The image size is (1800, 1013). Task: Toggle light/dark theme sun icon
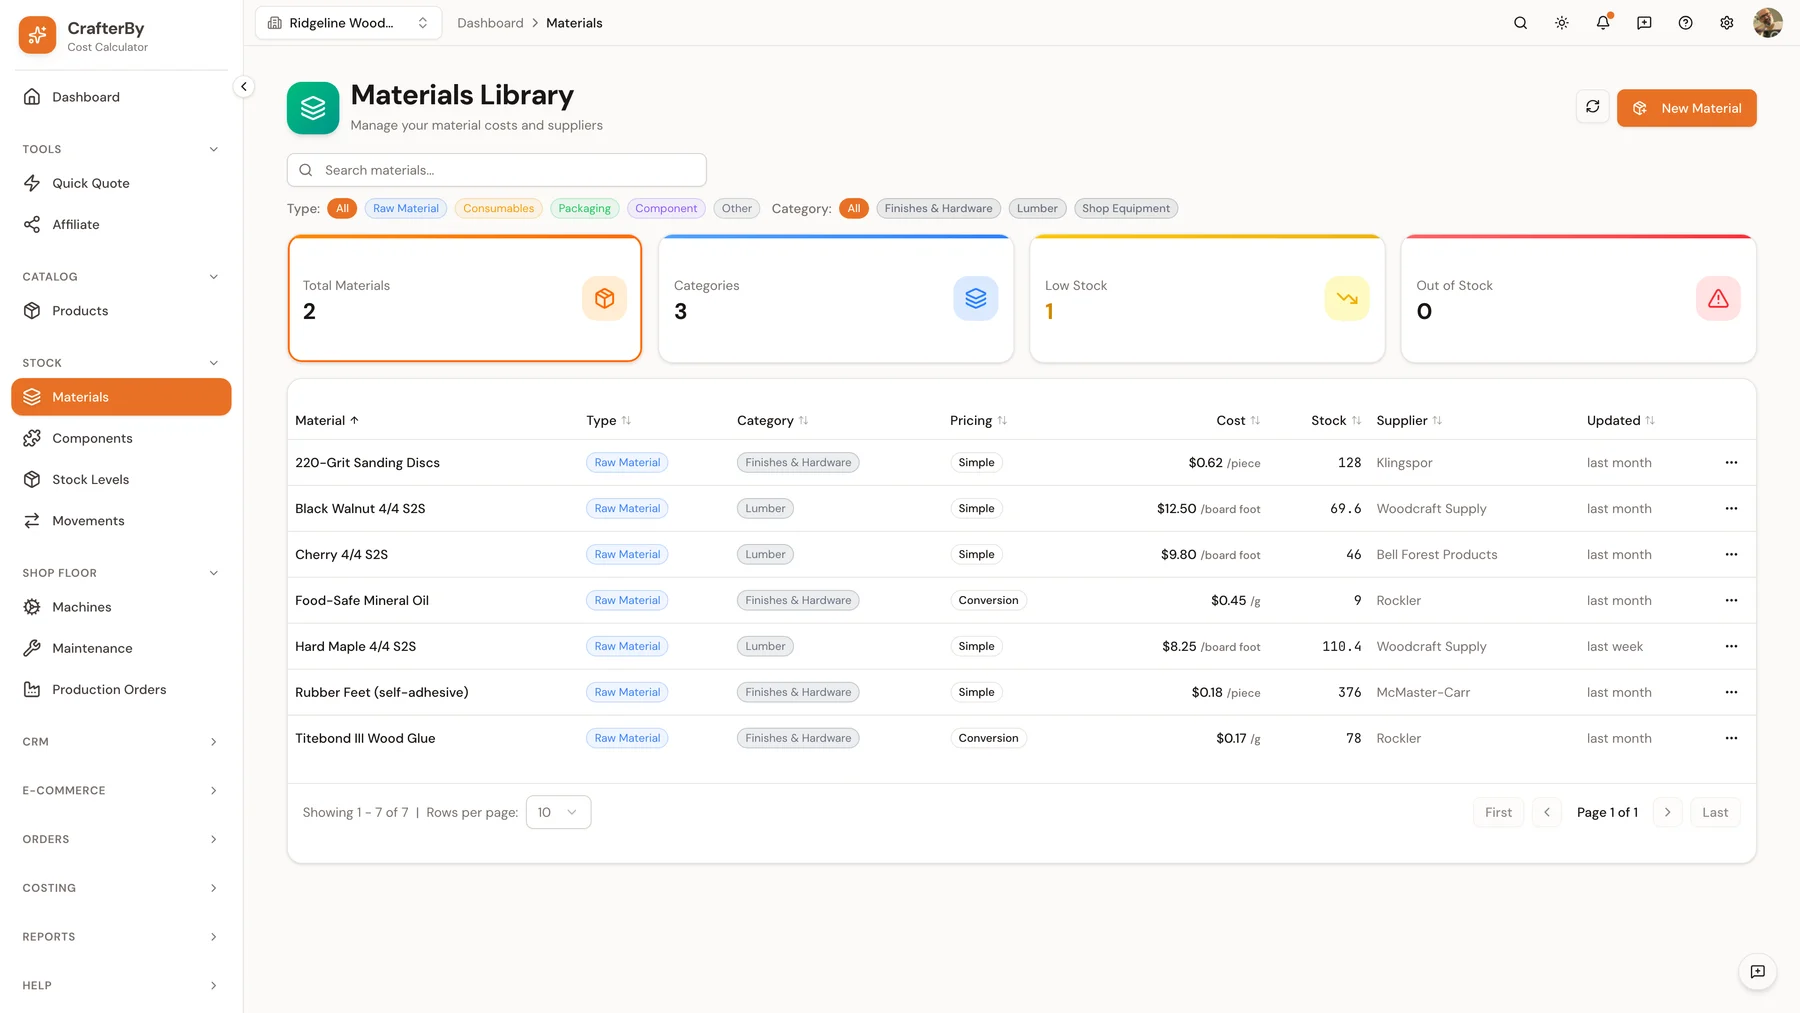tap(1561, 23)
